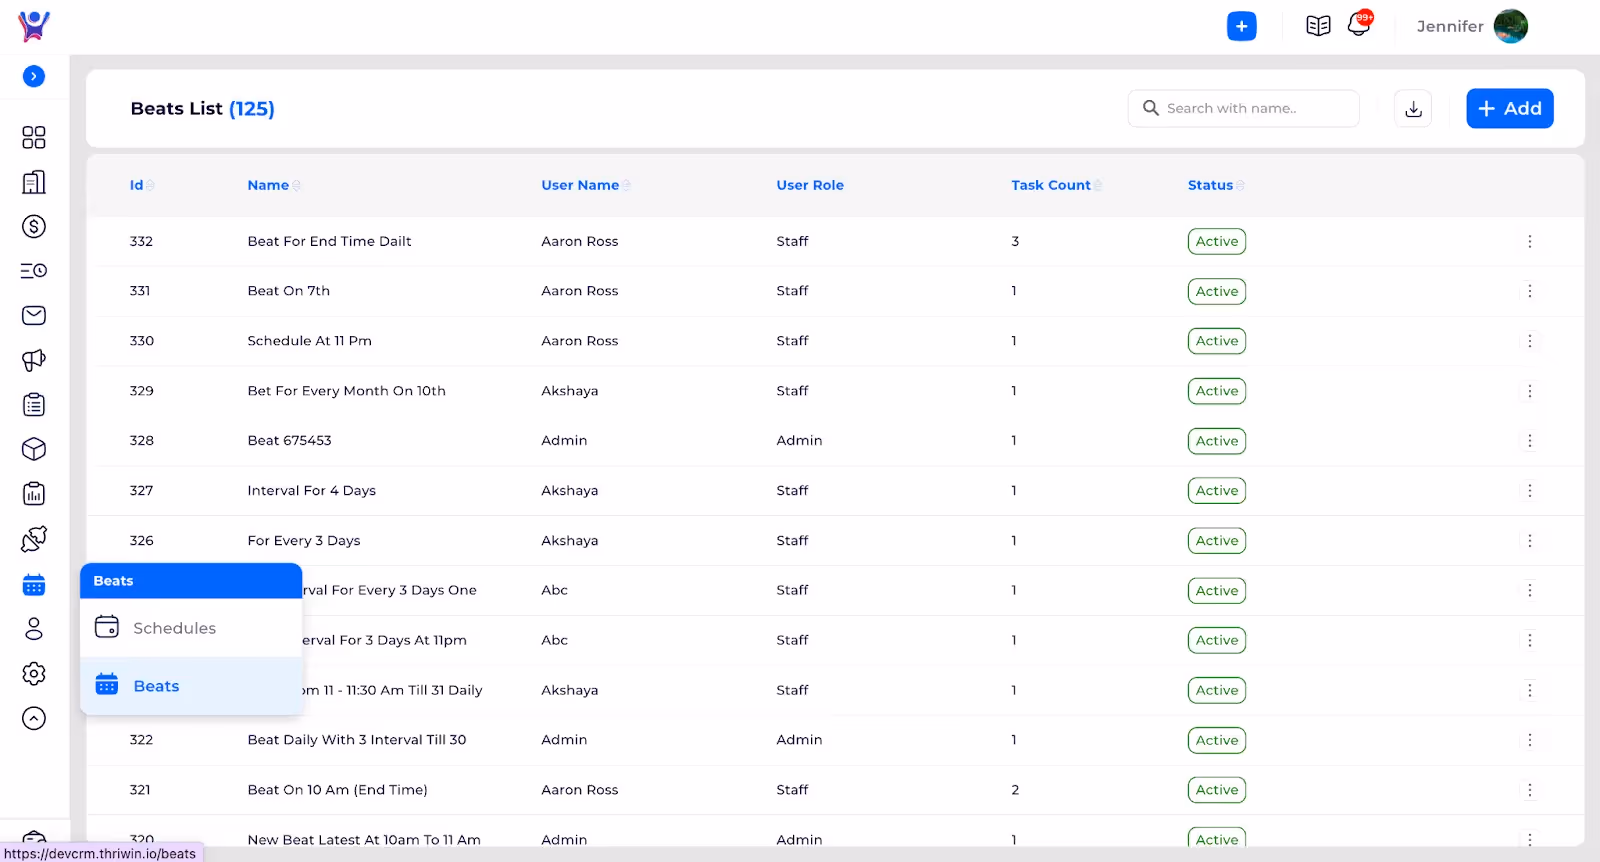Open the 3D box products sidebar icon

pyautogui.click(x=34, y=449)
